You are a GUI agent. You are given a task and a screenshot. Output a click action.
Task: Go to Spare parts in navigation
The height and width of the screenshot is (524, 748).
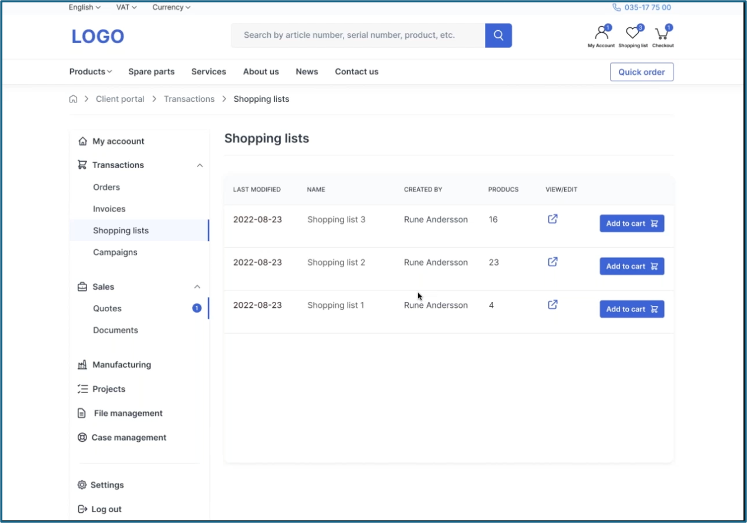pyautogui.click(x=151, y=72)
